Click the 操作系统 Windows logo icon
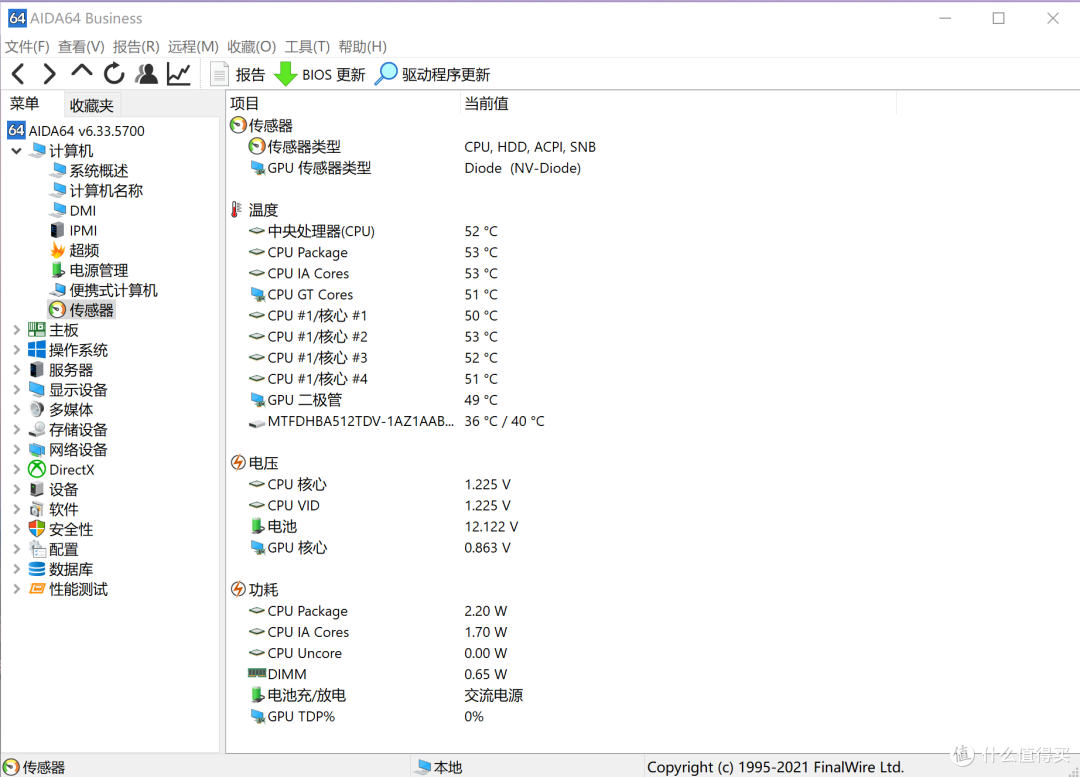The image size is (1080, 777). [x=37, y=350]
